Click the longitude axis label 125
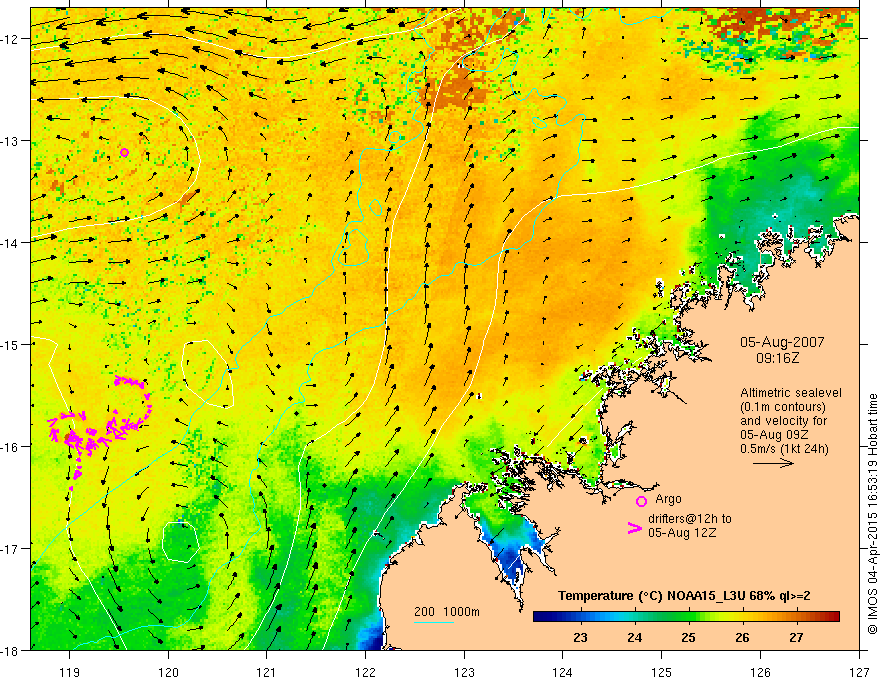880x680 pixels. pyautogui.click(x=662, y=672)
